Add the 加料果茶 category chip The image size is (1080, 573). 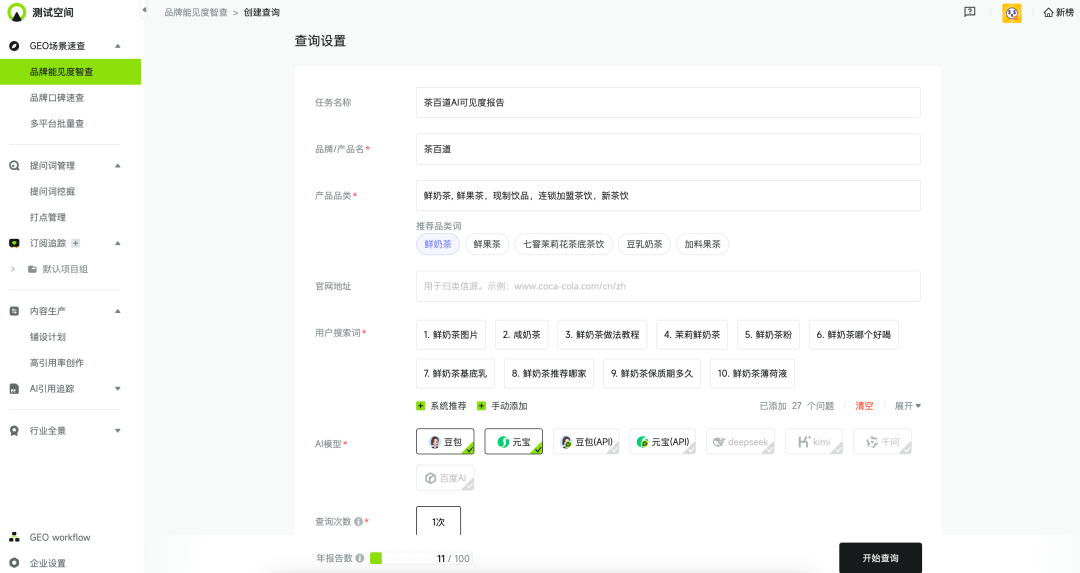703,244
